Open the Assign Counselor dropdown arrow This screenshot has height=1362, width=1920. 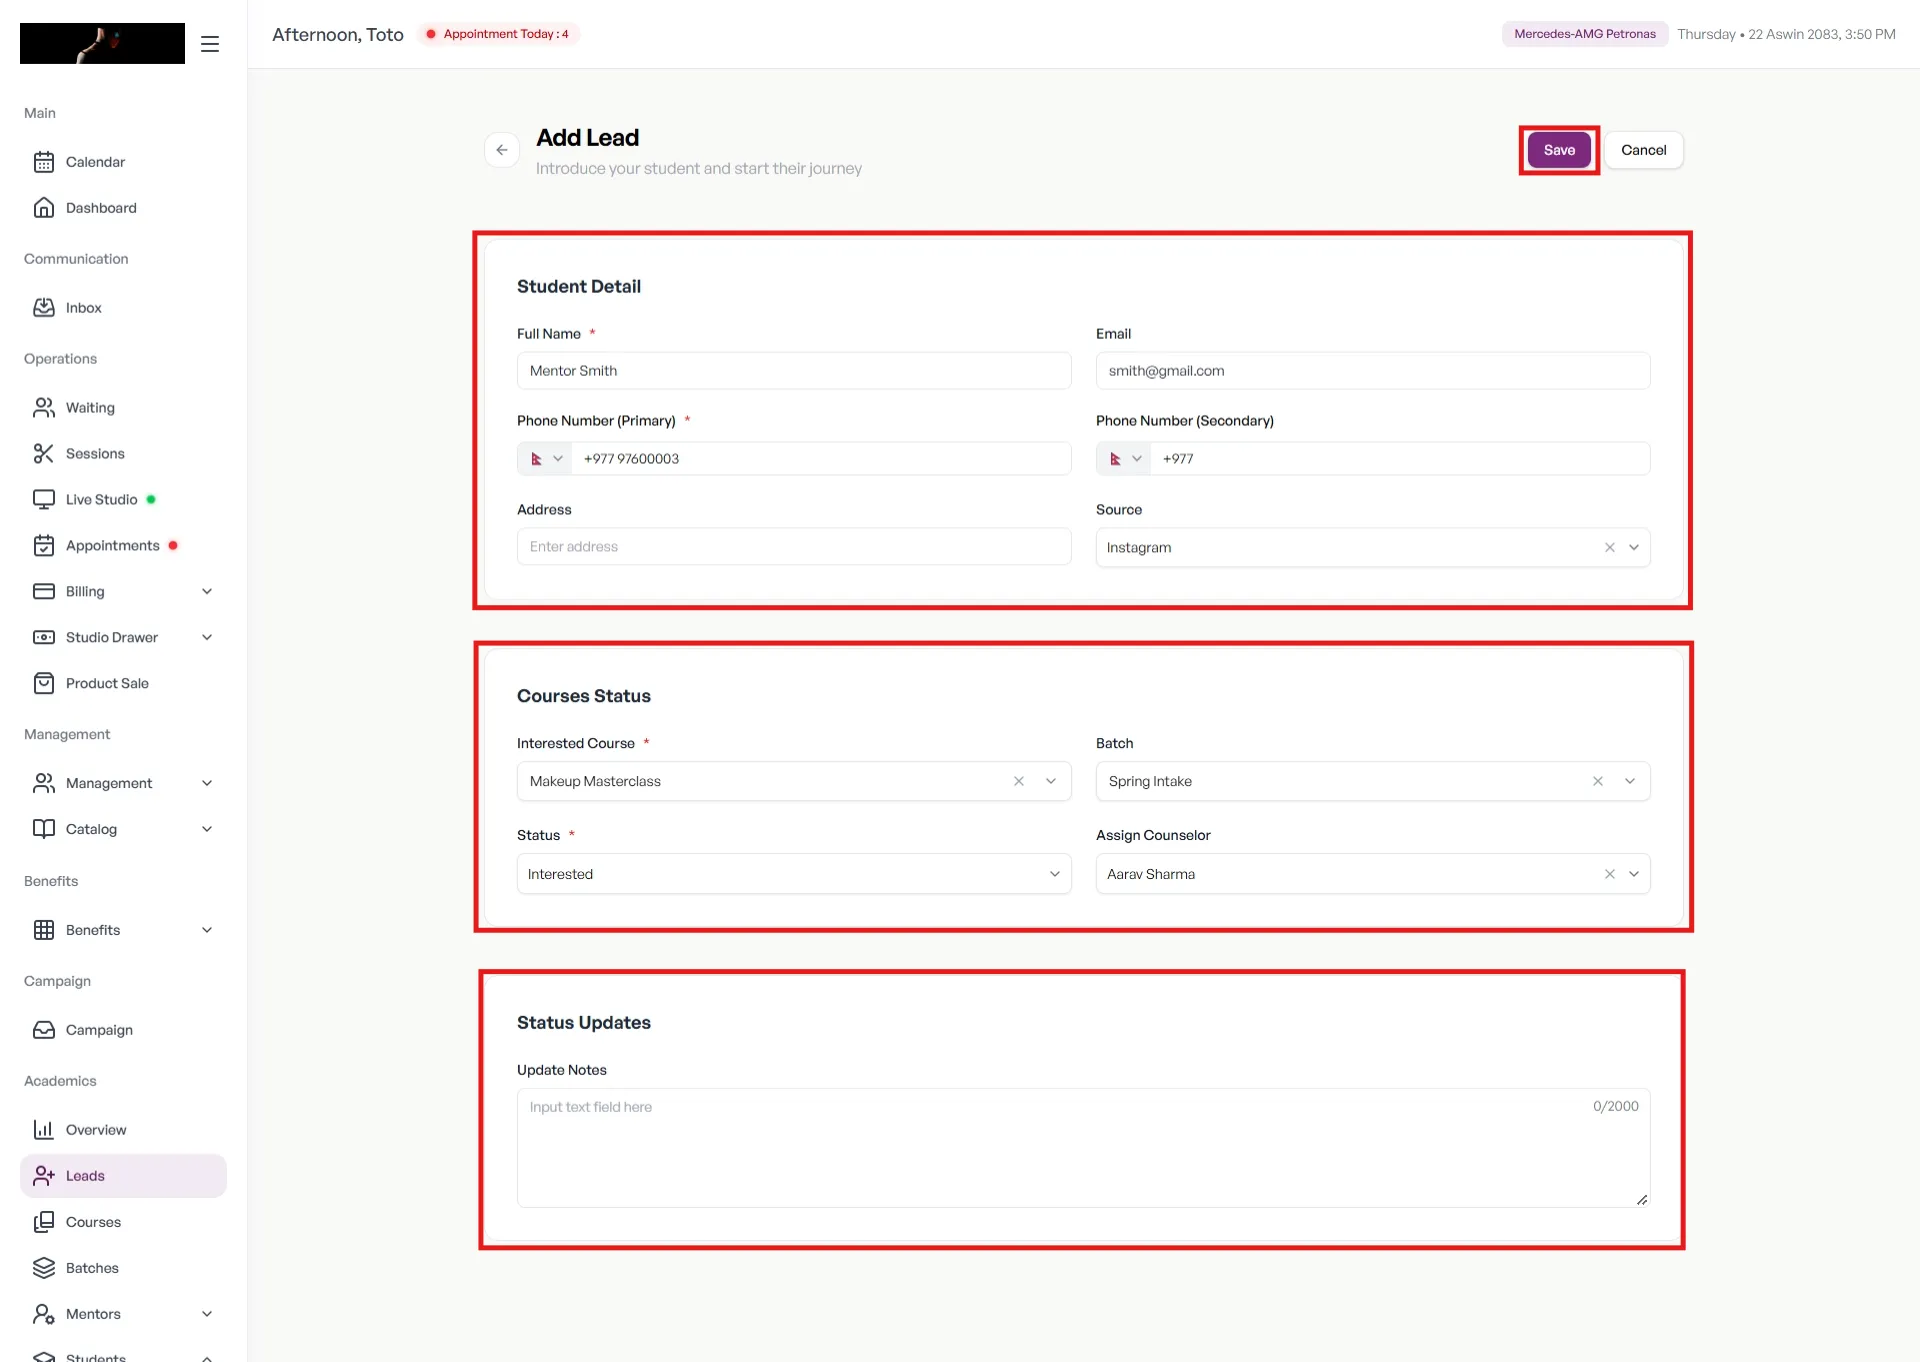coord(1634,875)
